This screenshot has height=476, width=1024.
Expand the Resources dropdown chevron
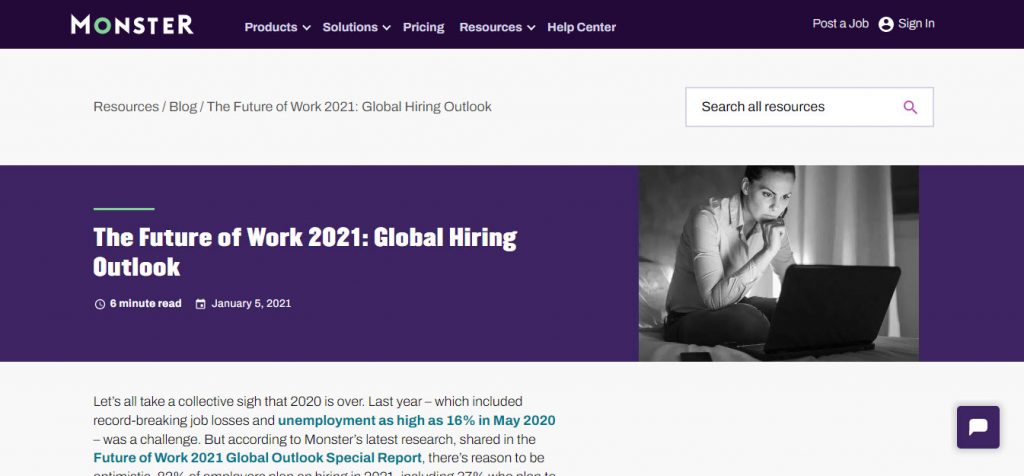(531, 28)
